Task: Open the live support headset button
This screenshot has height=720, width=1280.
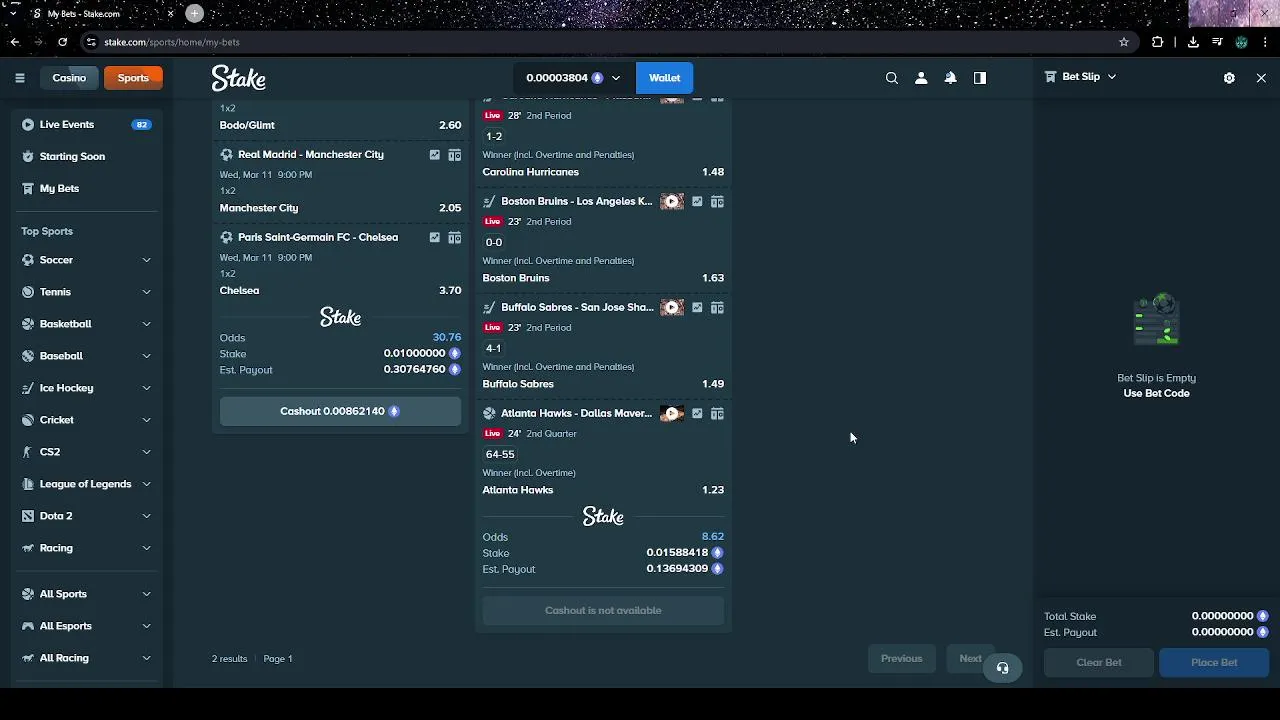Action: (x=1002, y=668)
